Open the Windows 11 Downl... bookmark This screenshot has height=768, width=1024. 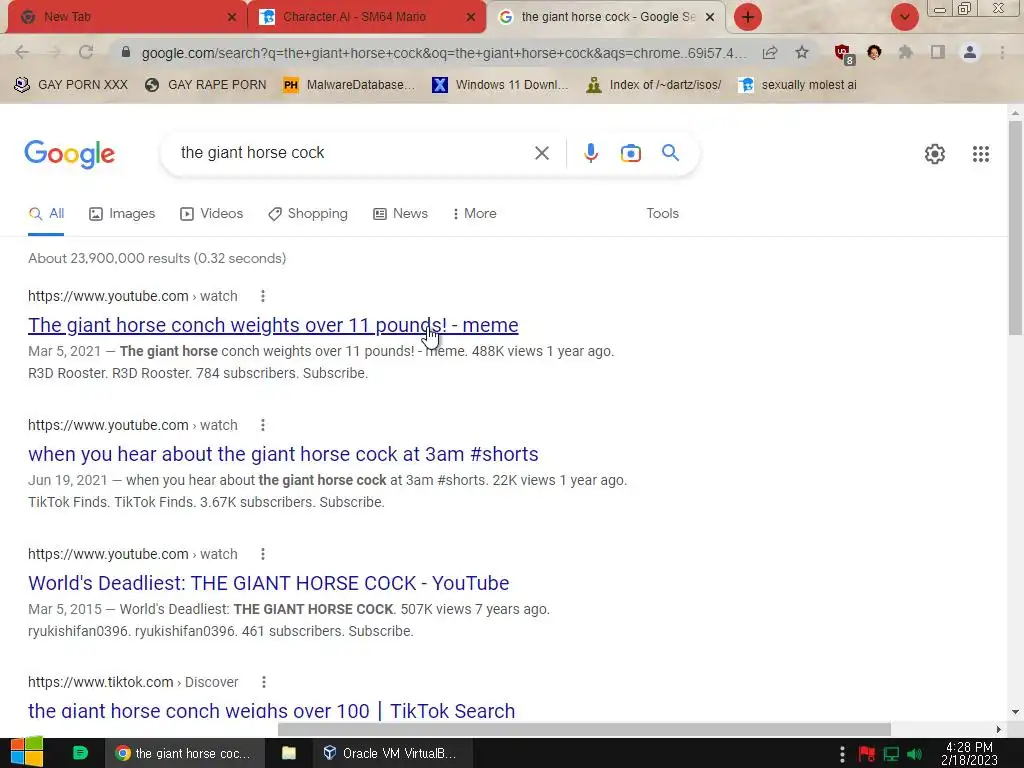point(501,85)
